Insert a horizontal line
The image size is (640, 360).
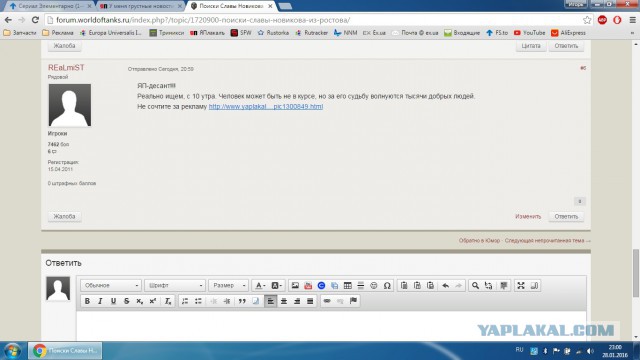(x=360, y=285)
